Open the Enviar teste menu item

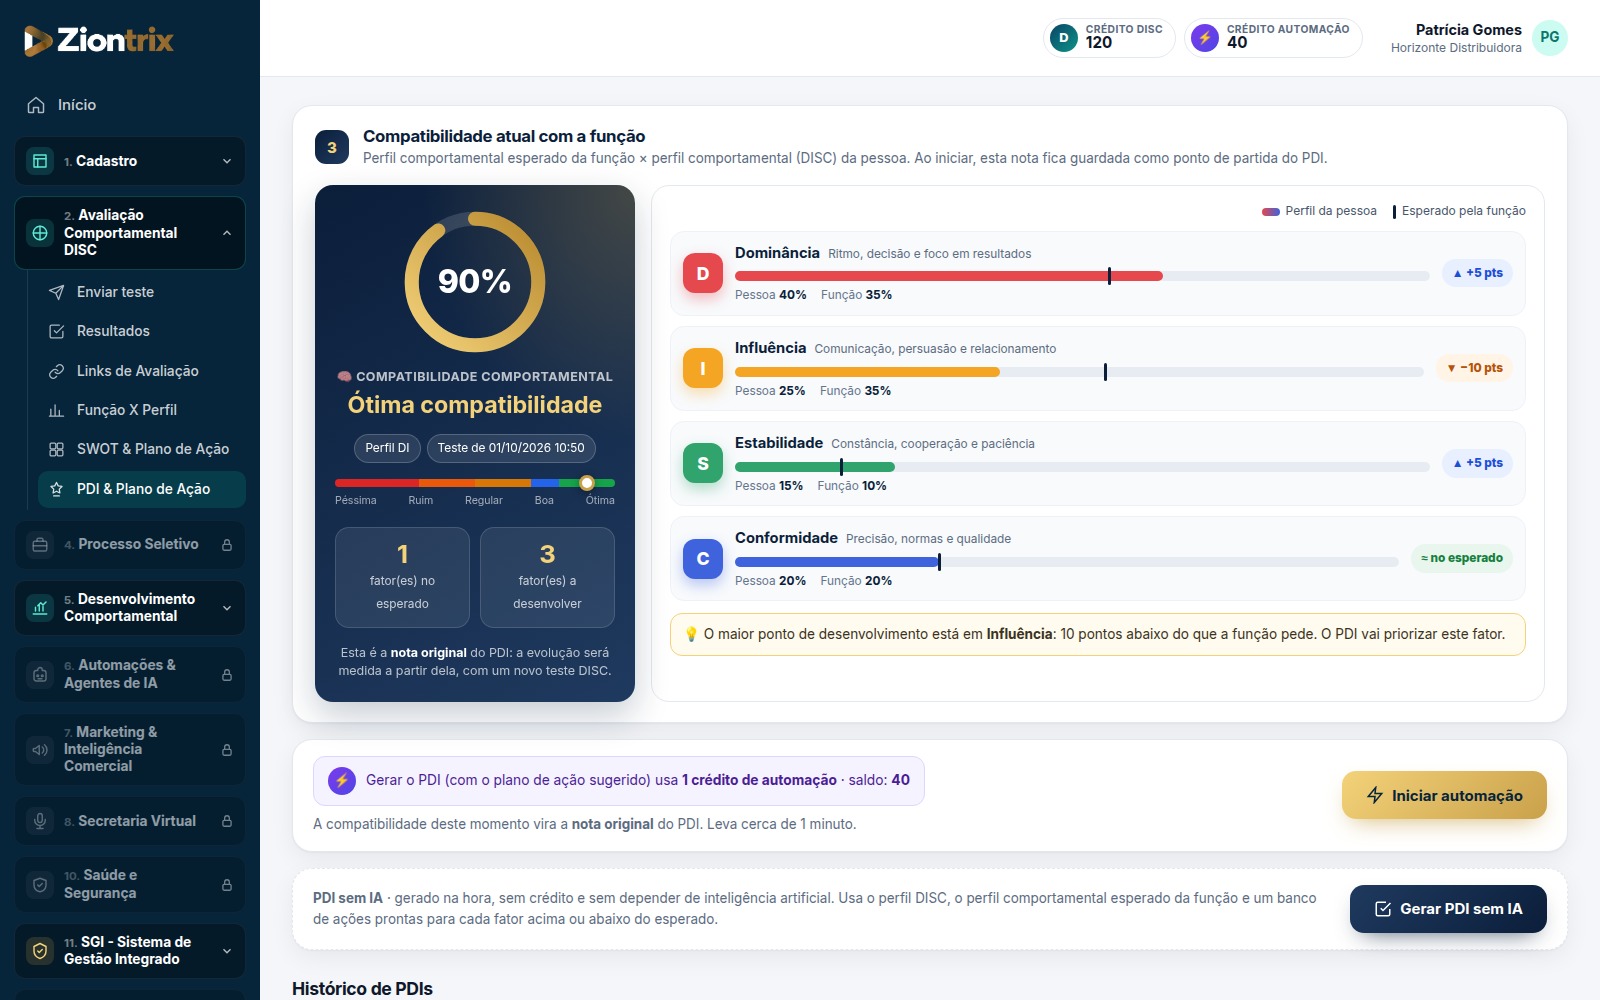pos(141,292)
